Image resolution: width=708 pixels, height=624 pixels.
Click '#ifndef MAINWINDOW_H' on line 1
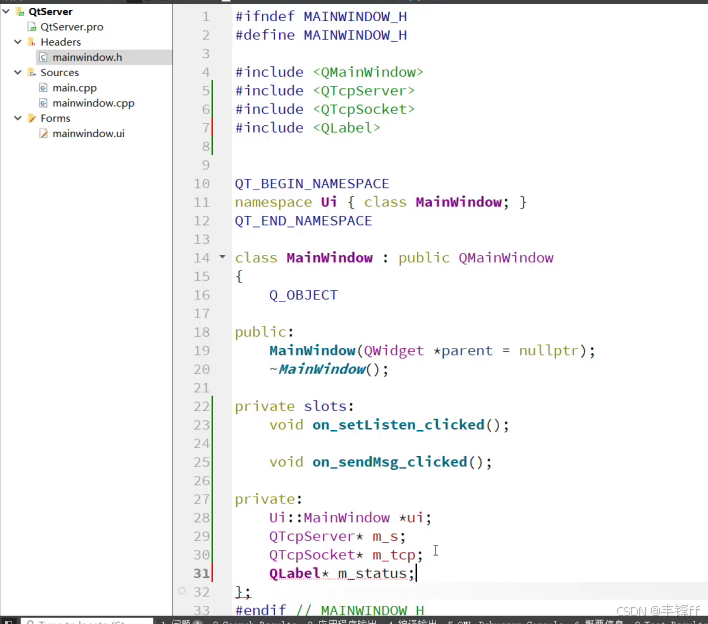pos(321,17)
